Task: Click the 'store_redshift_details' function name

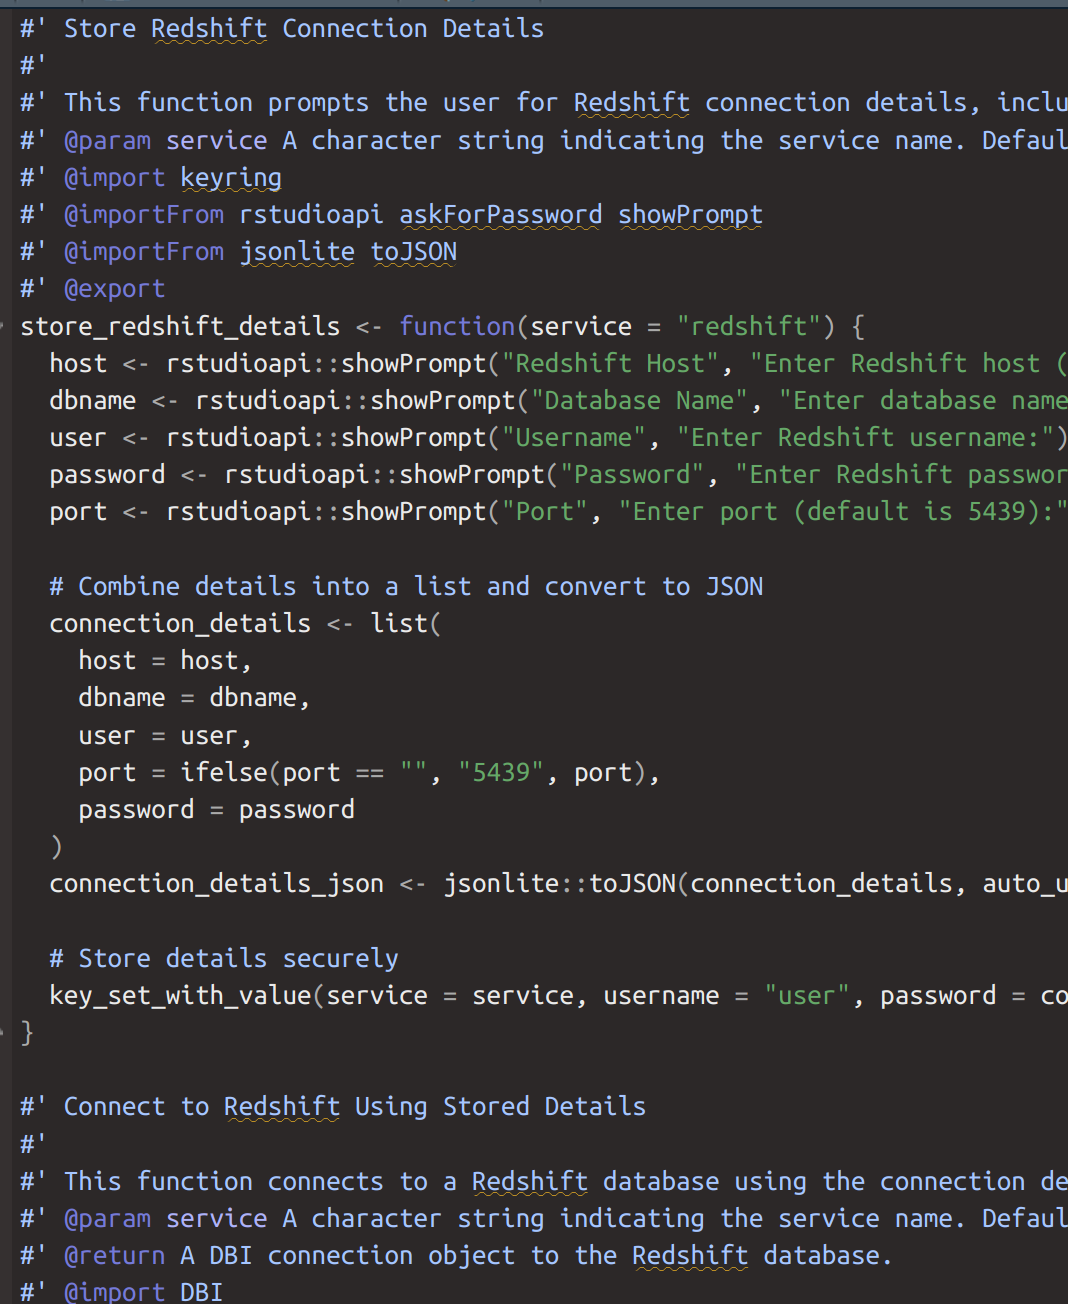Action: [180, 327]
